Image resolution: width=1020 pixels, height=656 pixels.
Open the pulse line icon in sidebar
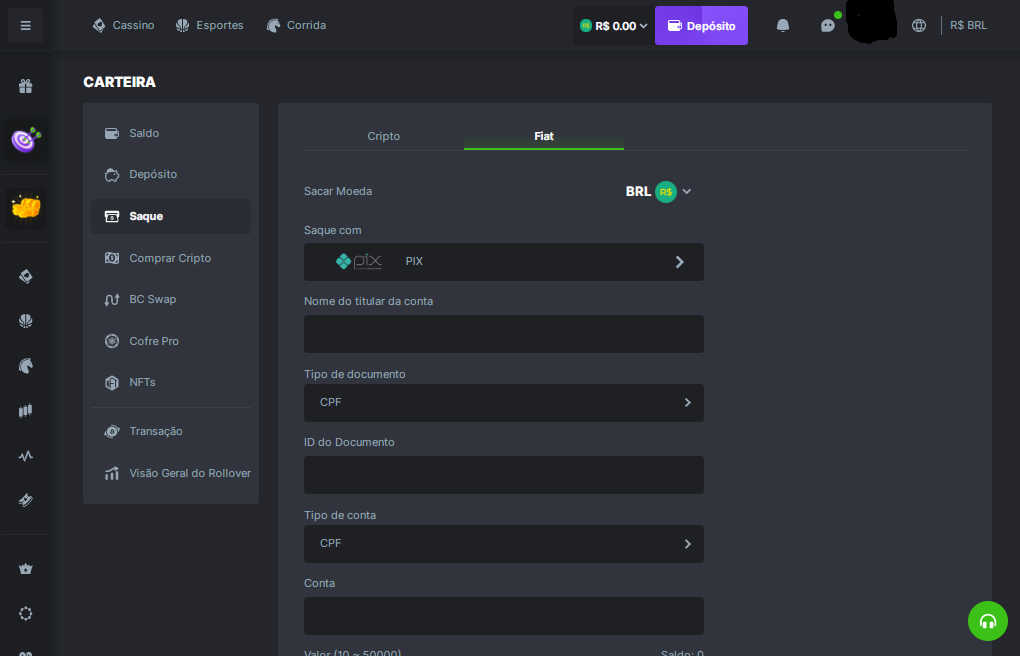click(x=25, y=456)
